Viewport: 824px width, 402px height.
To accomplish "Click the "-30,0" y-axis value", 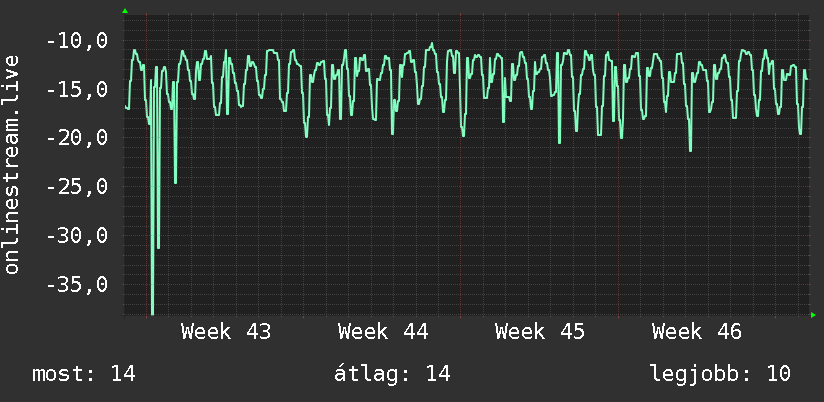I will tap(77, 236).
